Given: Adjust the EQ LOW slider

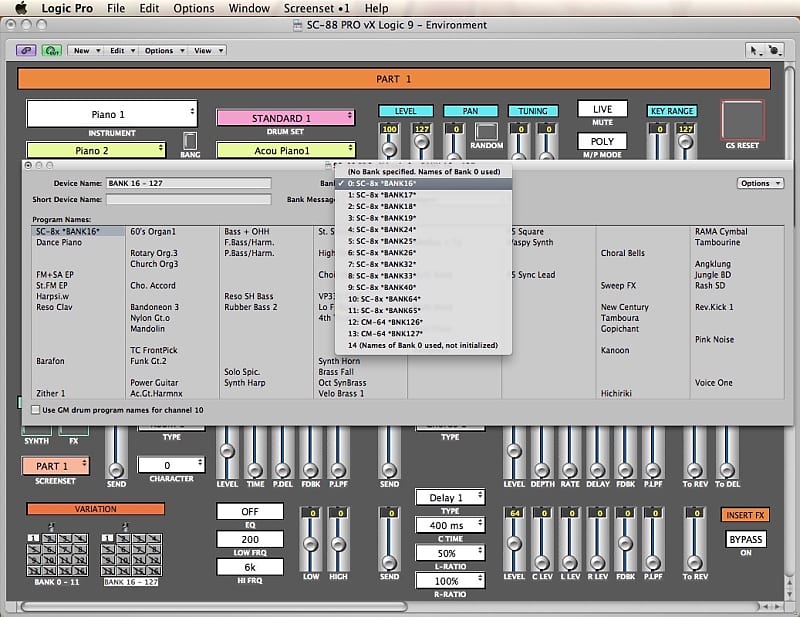Looking at the screenshot, I should [x=311, y=544].
